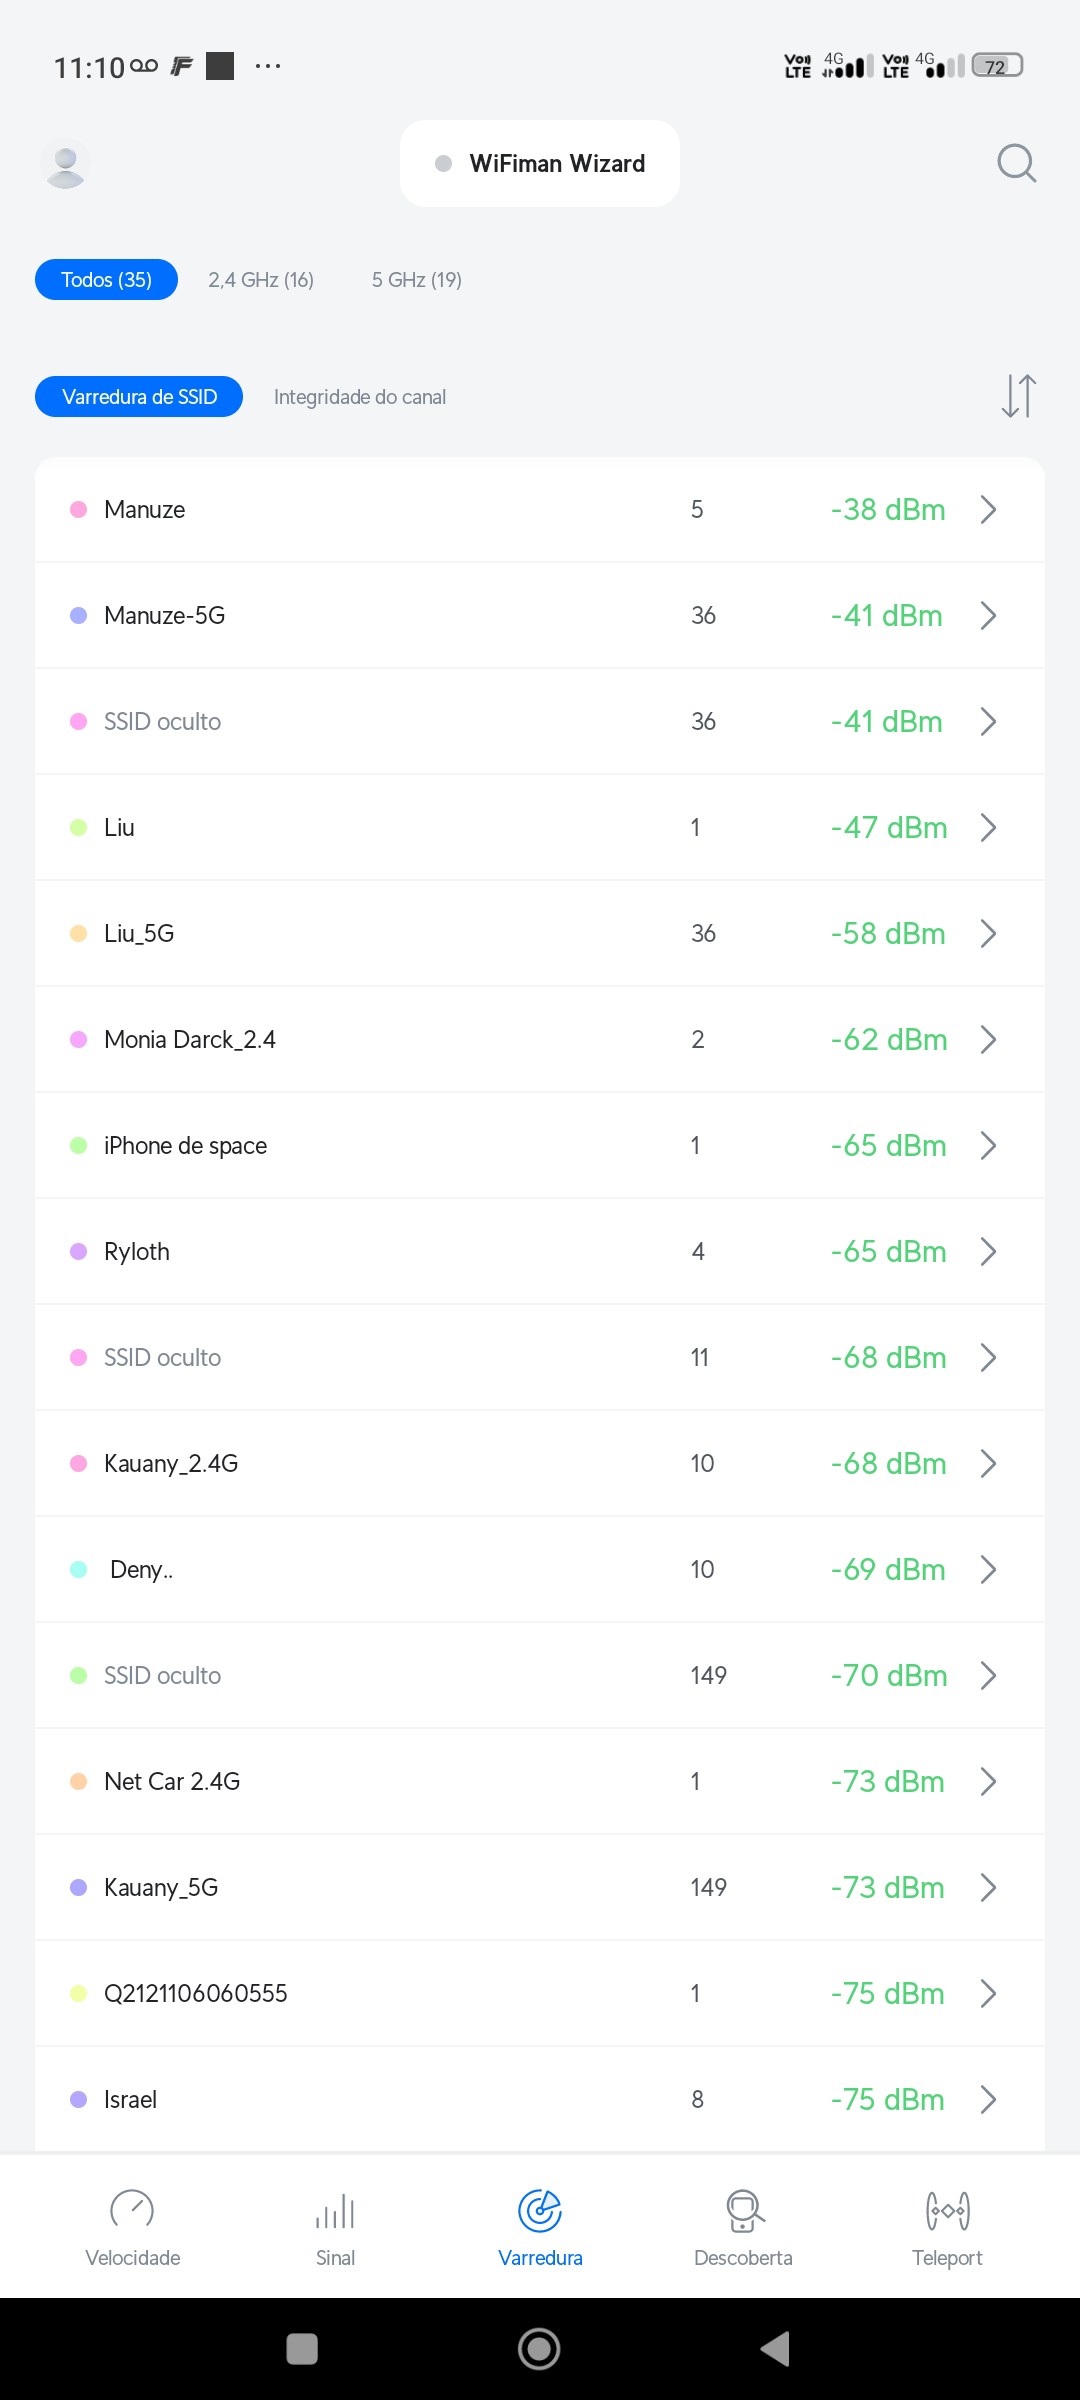Image resolution: width=1080 pixels, height=2400 pixels.
Task: Tap the WiFiman Wizard button
Action: (540, 164)
